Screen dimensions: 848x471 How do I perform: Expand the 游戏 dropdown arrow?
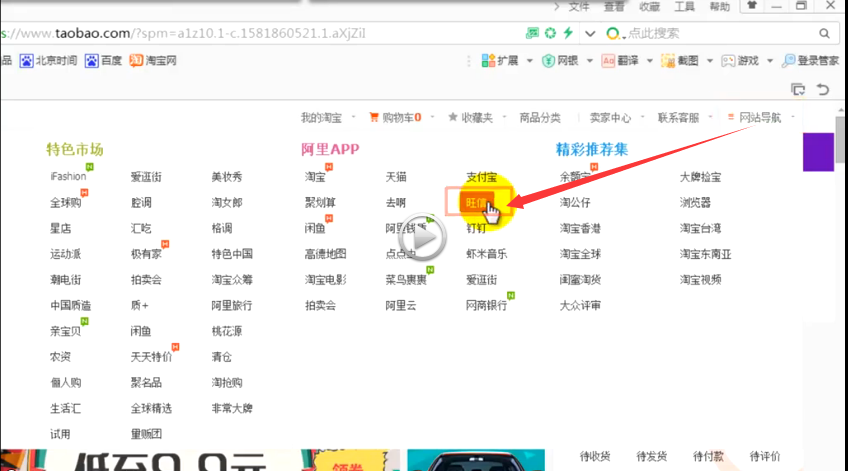[770, 61]
